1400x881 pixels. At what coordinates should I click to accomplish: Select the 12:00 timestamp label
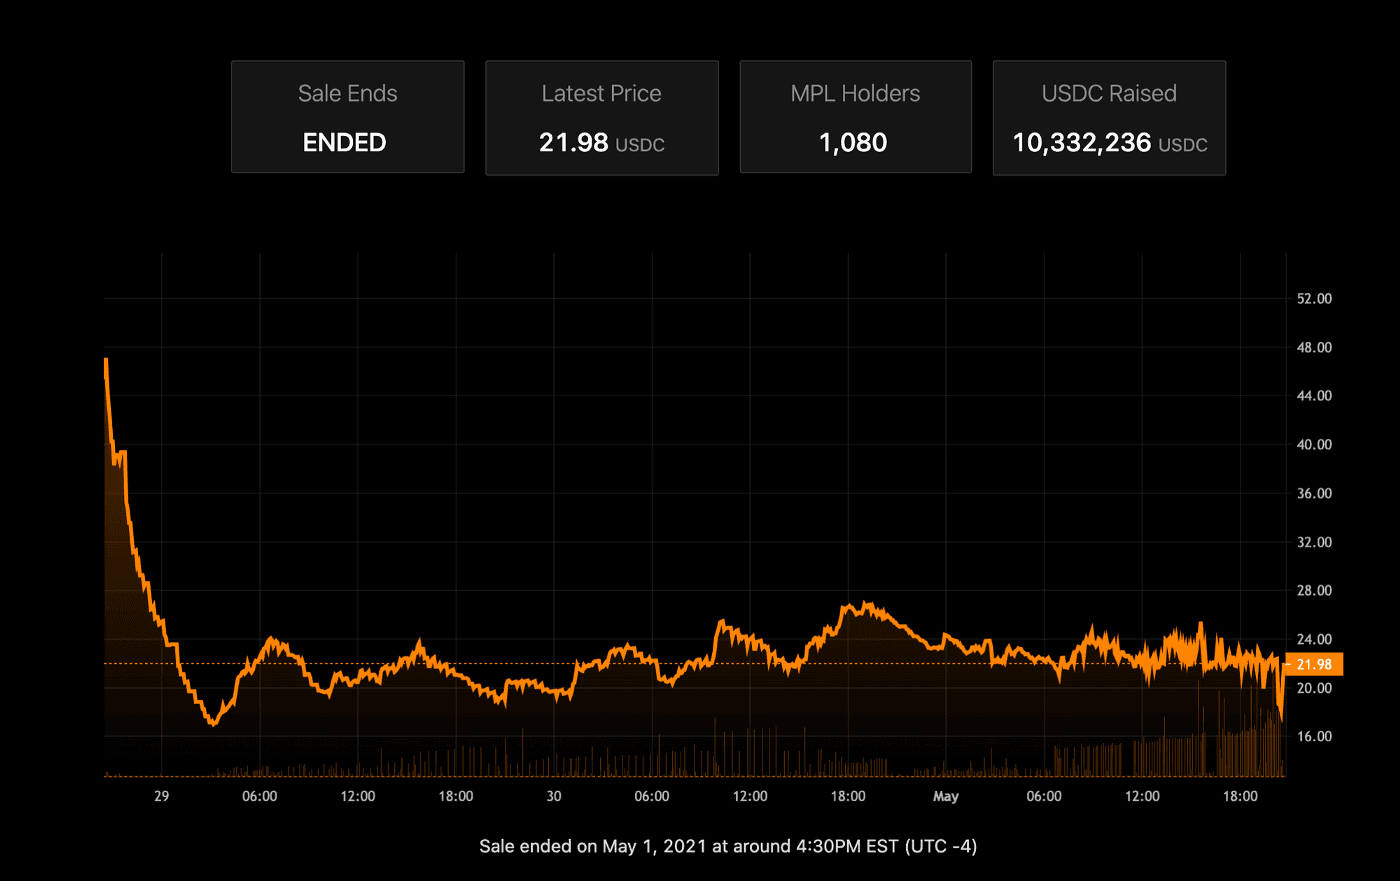357,796
